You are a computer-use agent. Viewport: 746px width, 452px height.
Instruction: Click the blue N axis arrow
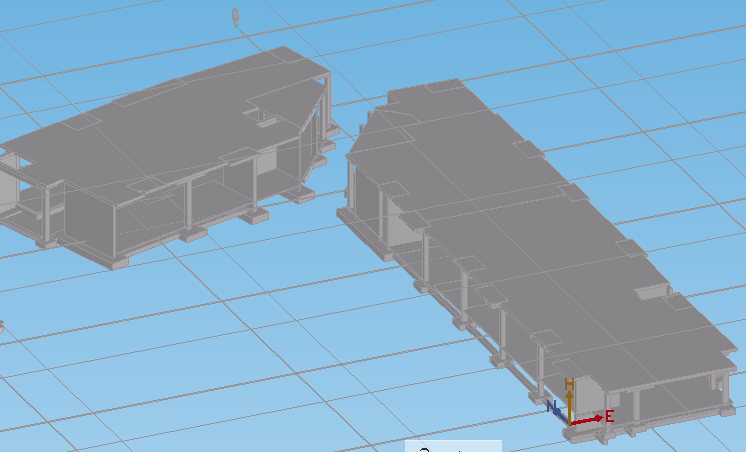(556, 410)
